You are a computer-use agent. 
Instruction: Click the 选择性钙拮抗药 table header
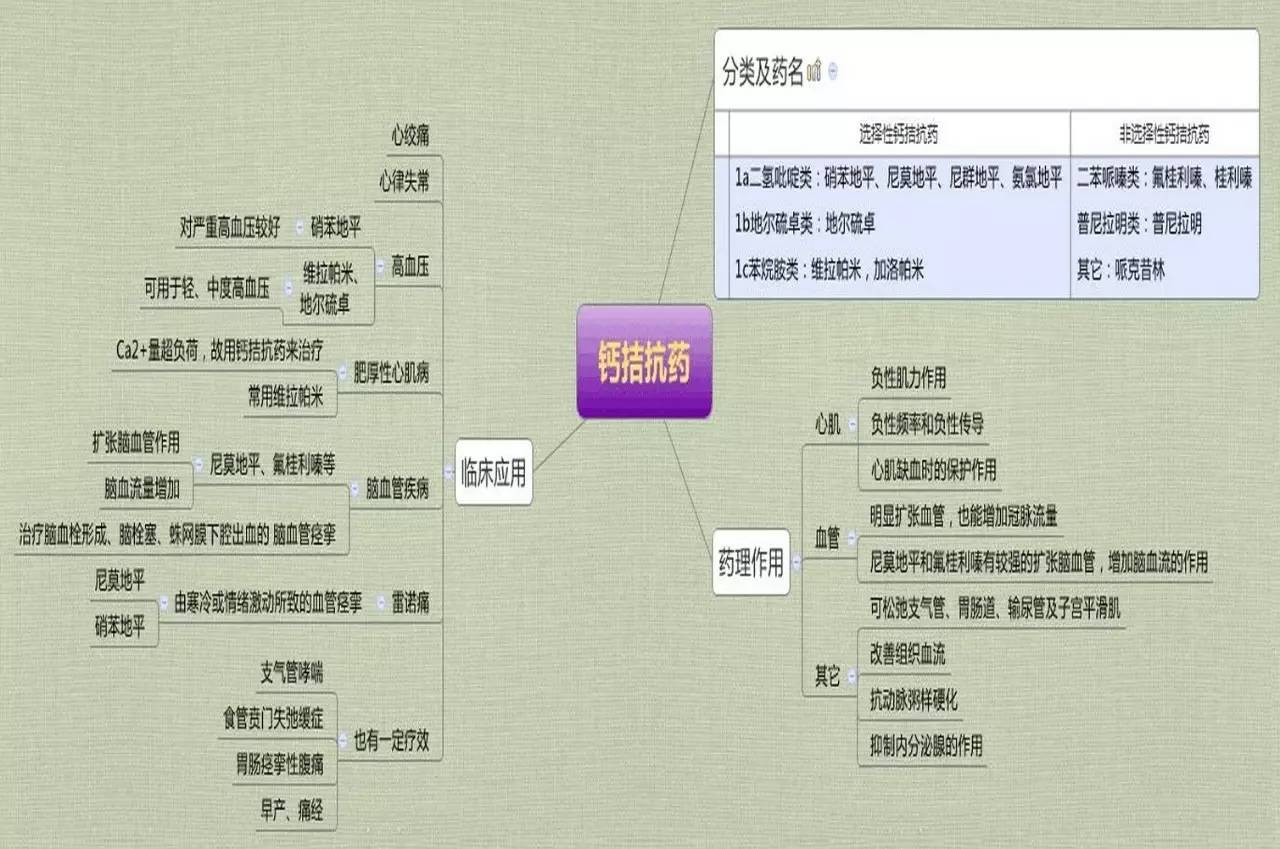[x=899, y=134]
